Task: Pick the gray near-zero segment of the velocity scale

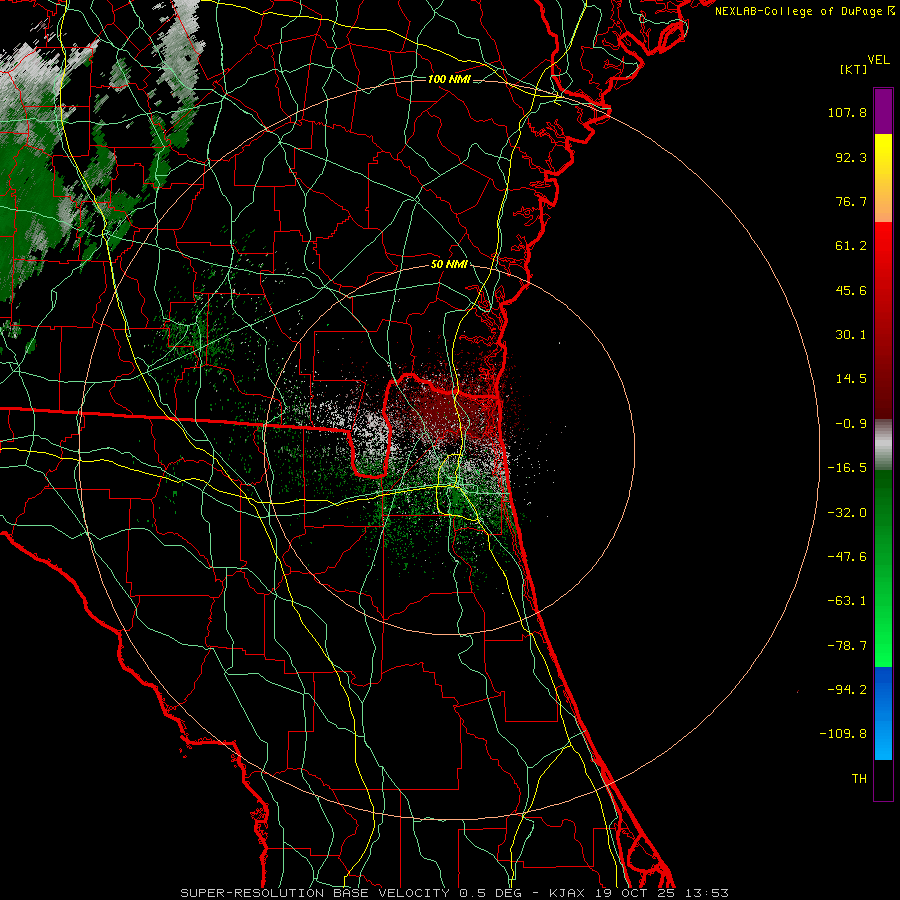Action: point(883,445)
